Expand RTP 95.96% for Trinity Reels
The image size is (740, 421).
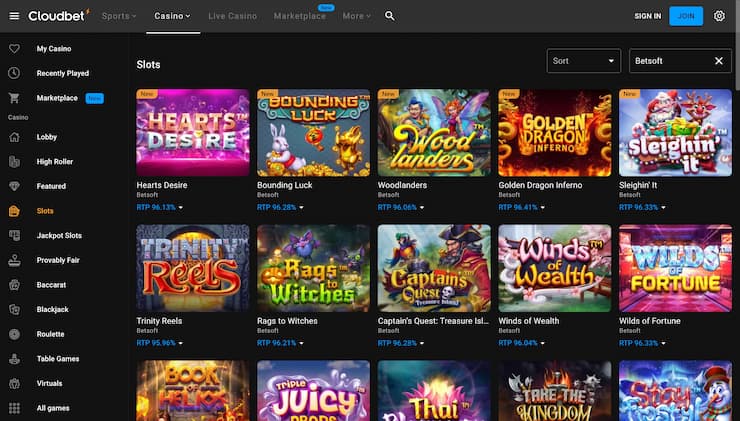click(x=160, y=343)
